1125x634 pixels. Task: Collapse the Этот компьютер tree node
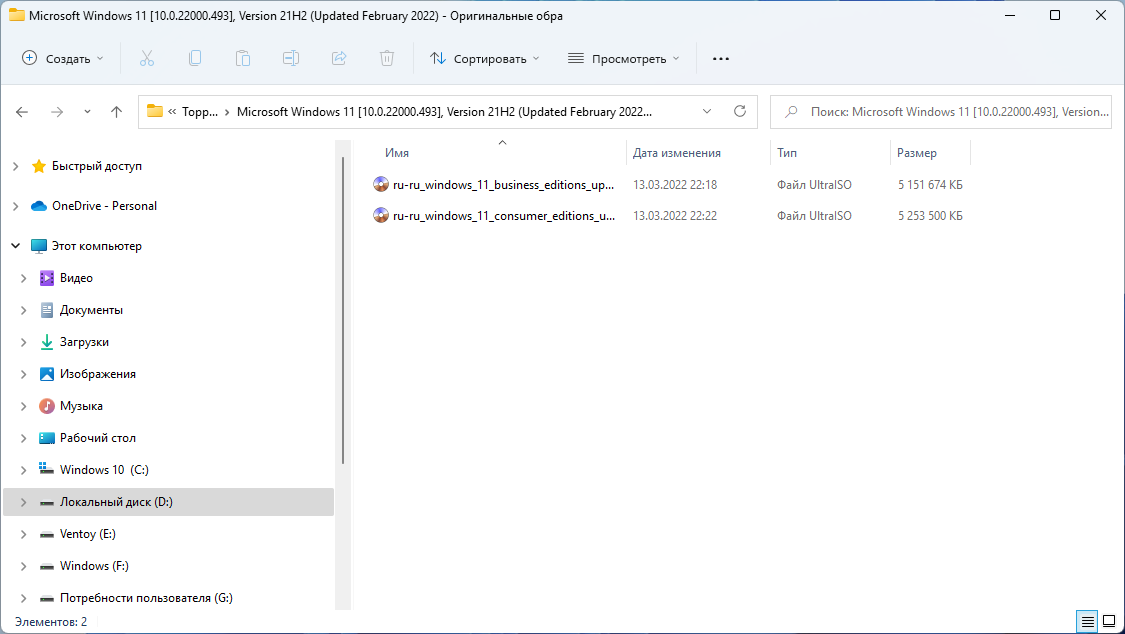(x=15, y=246)
